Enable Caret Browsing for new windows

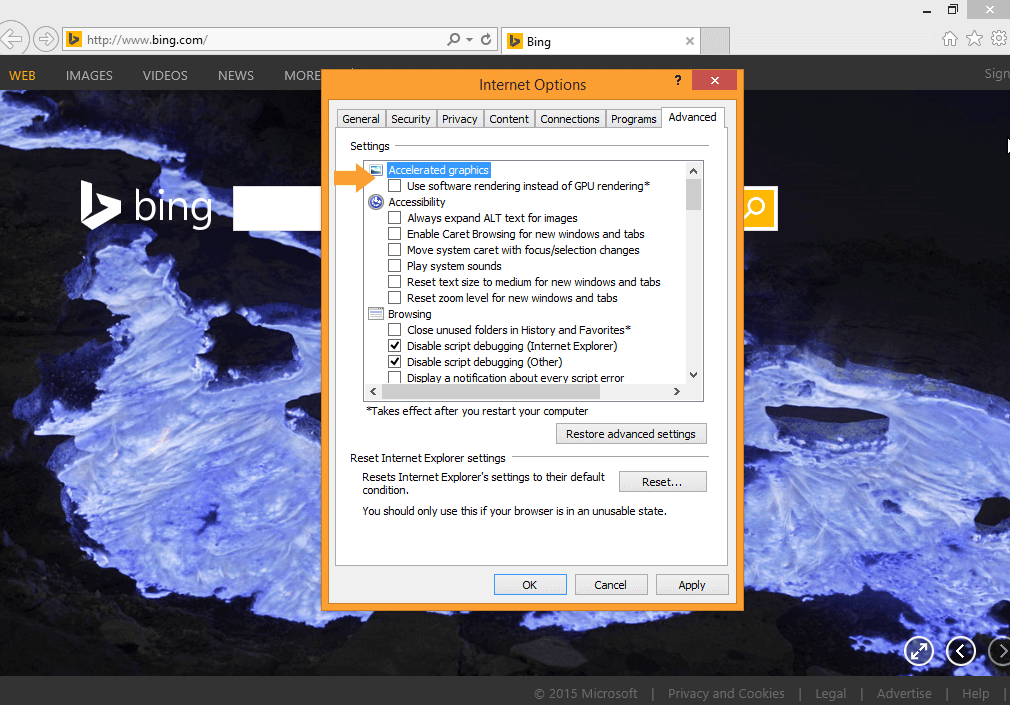click(x=395, y=234)
